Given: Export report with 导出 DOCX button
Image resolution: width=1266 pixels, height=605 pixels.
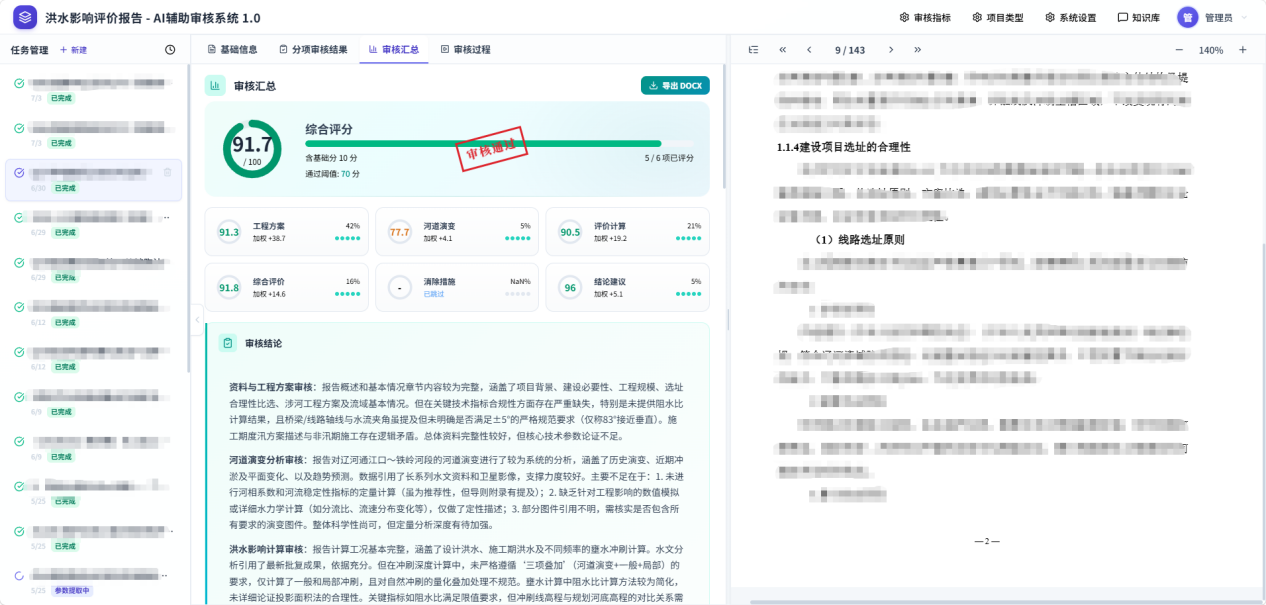Looking at the screenshot, I should point(675,86).
